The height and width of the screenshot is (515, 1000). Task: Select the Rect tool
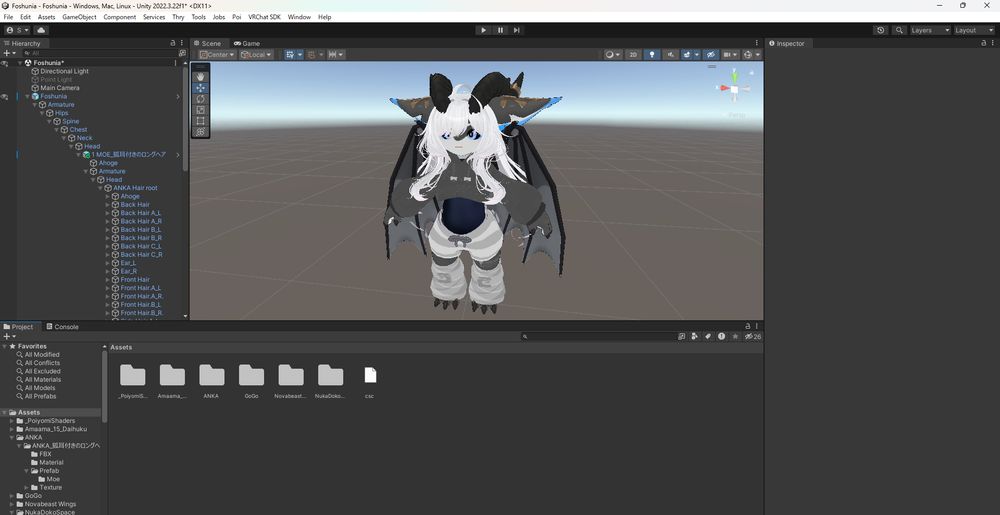(x=200, y=120)
